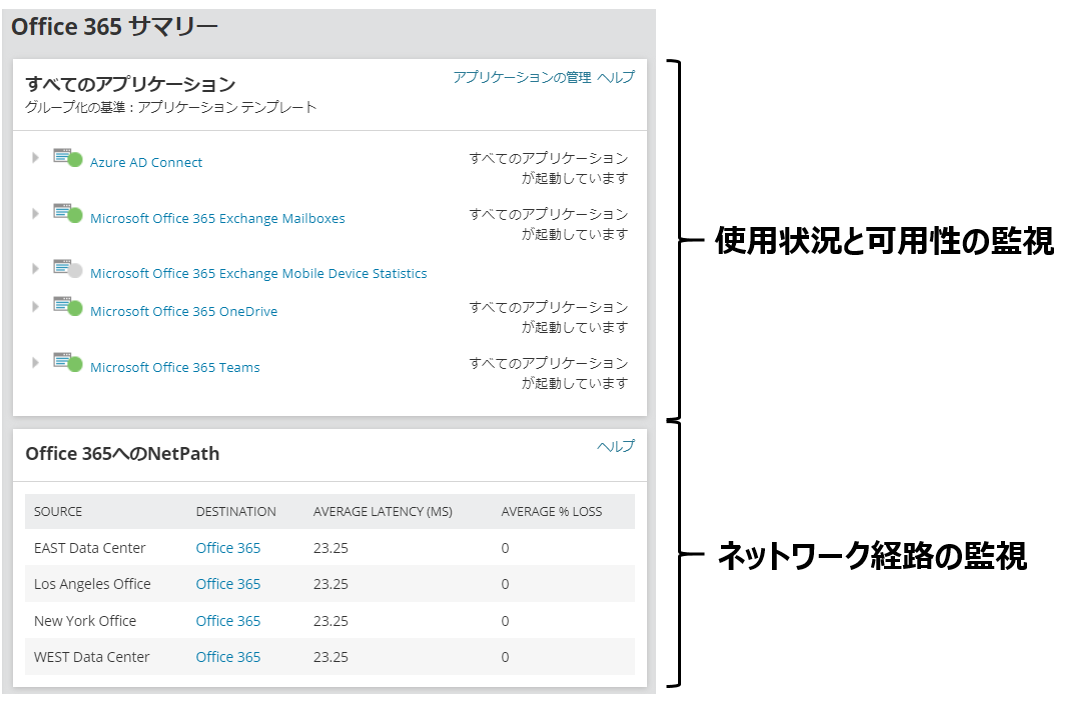Click the SOURCE column header
This screenshot has height=703, width=1092.
click(x=58, y=511)
